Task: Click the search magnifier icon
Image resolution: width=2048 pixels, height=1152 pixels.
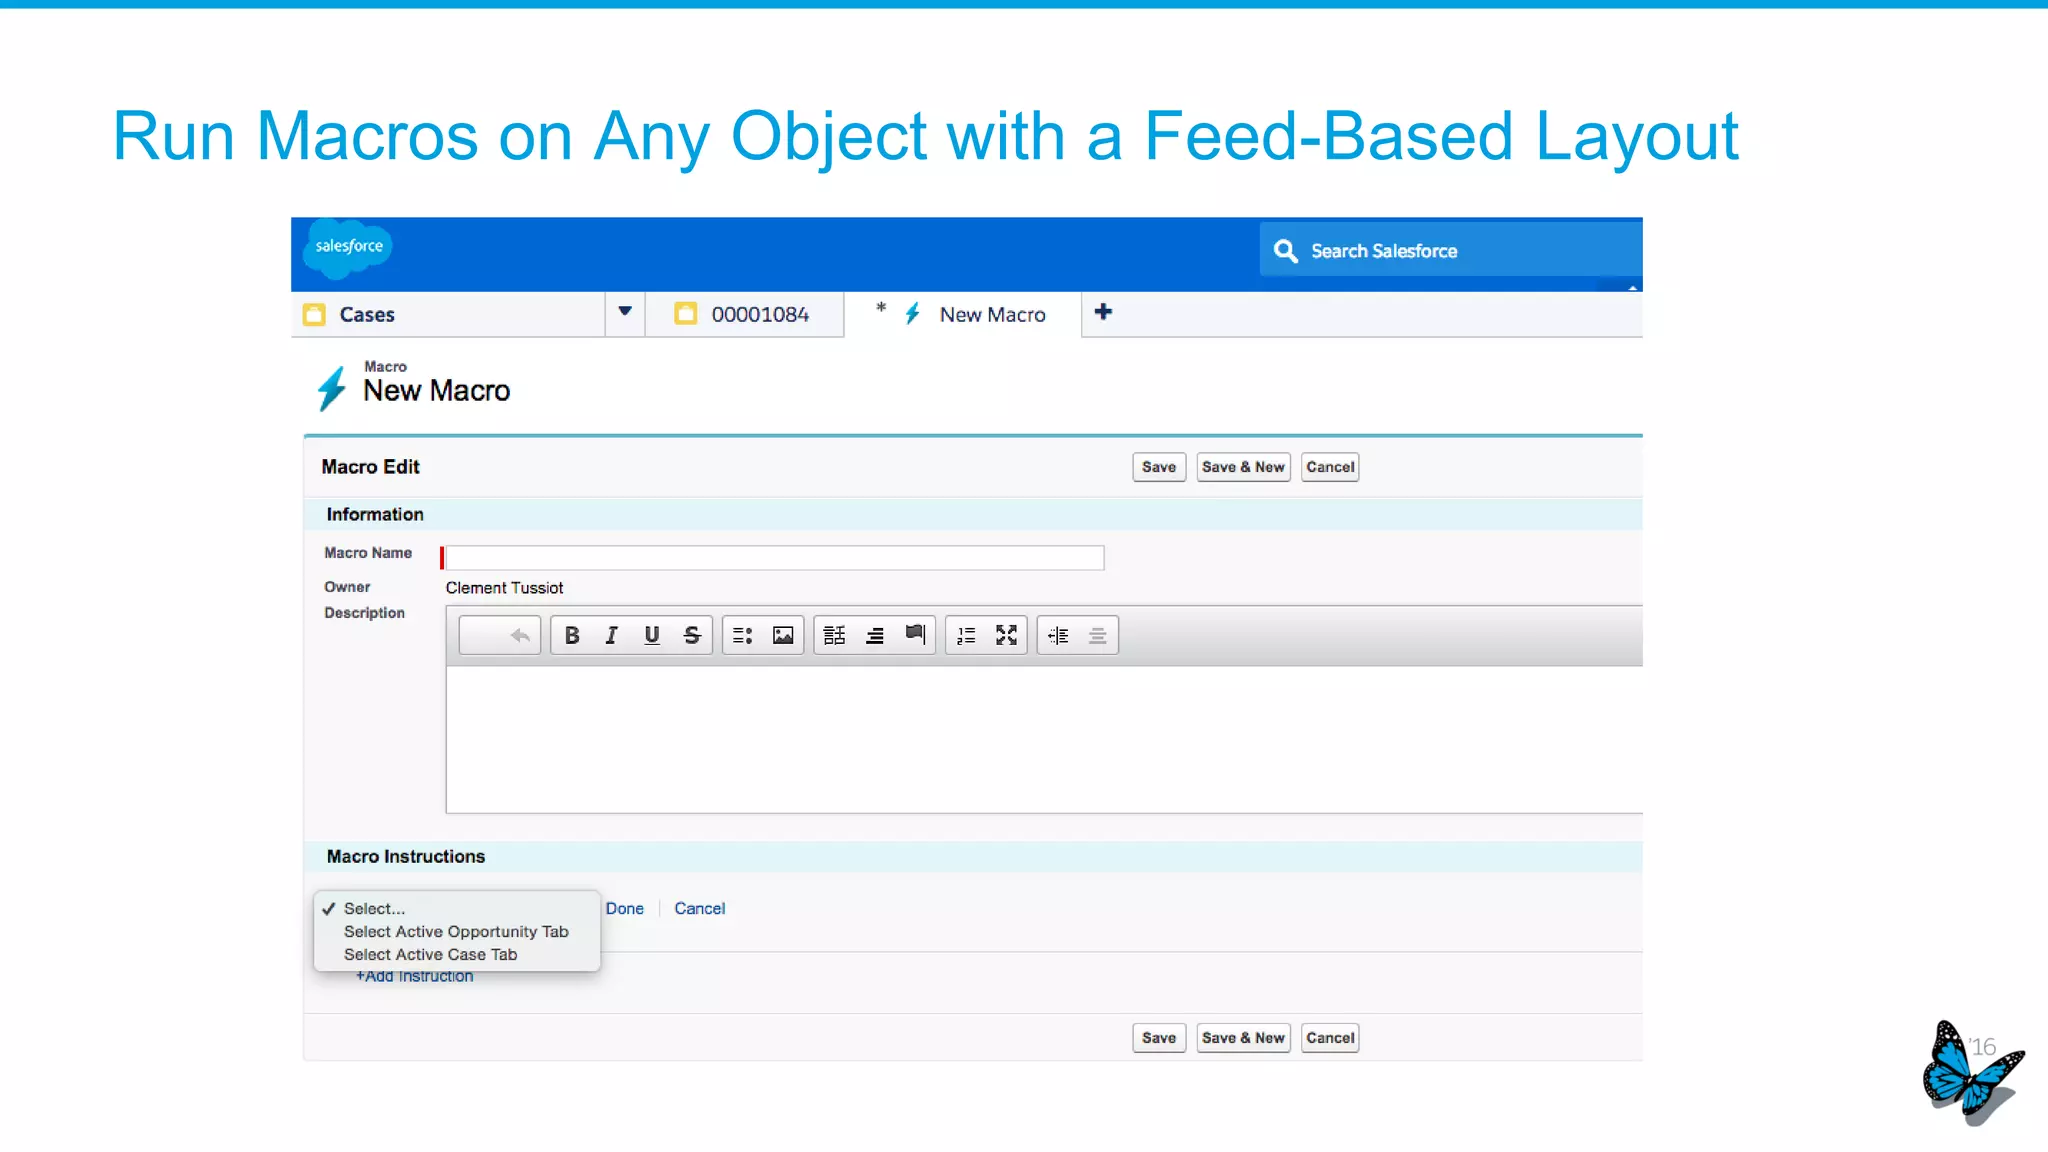Action: 1285,251
